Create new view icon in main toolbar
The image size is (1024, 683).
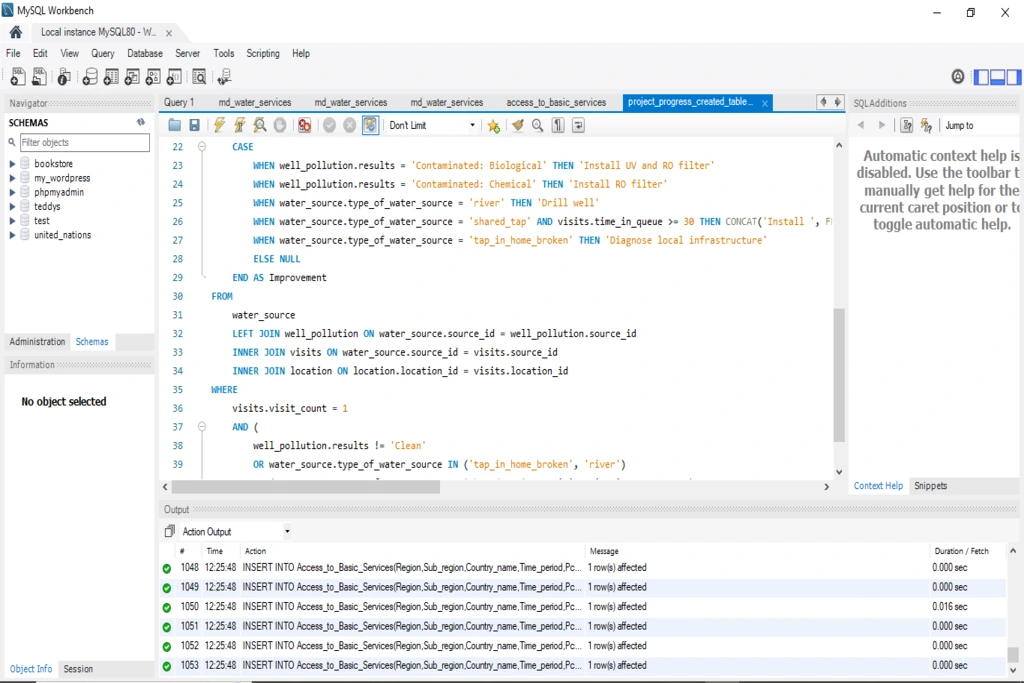coord(132,77)
